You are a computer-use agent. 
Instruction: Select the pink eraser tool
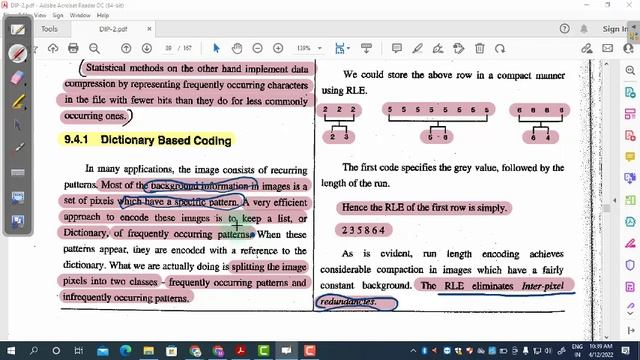(18, 78)
